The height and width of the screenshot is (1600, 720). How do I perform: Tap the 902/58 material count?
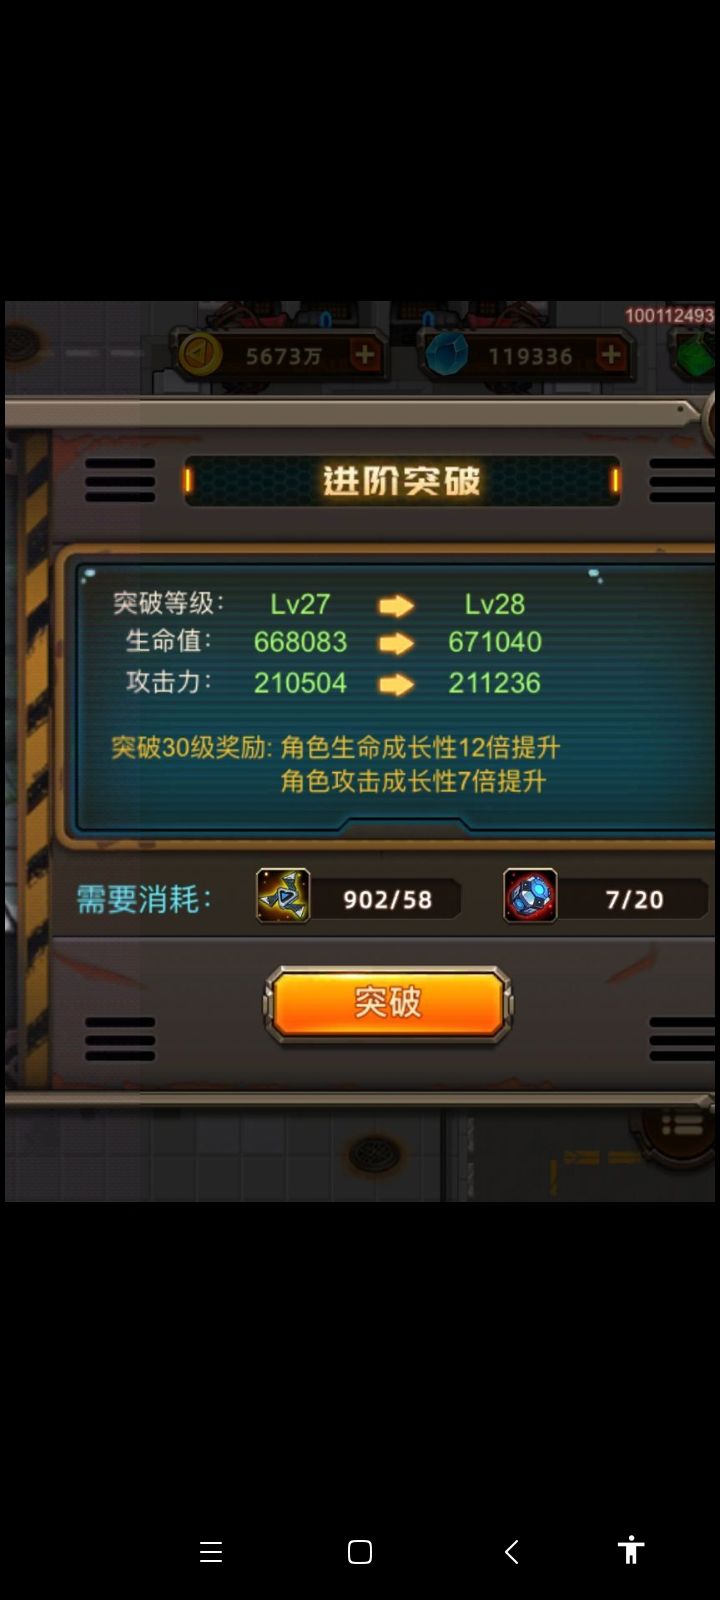[387, 900]
